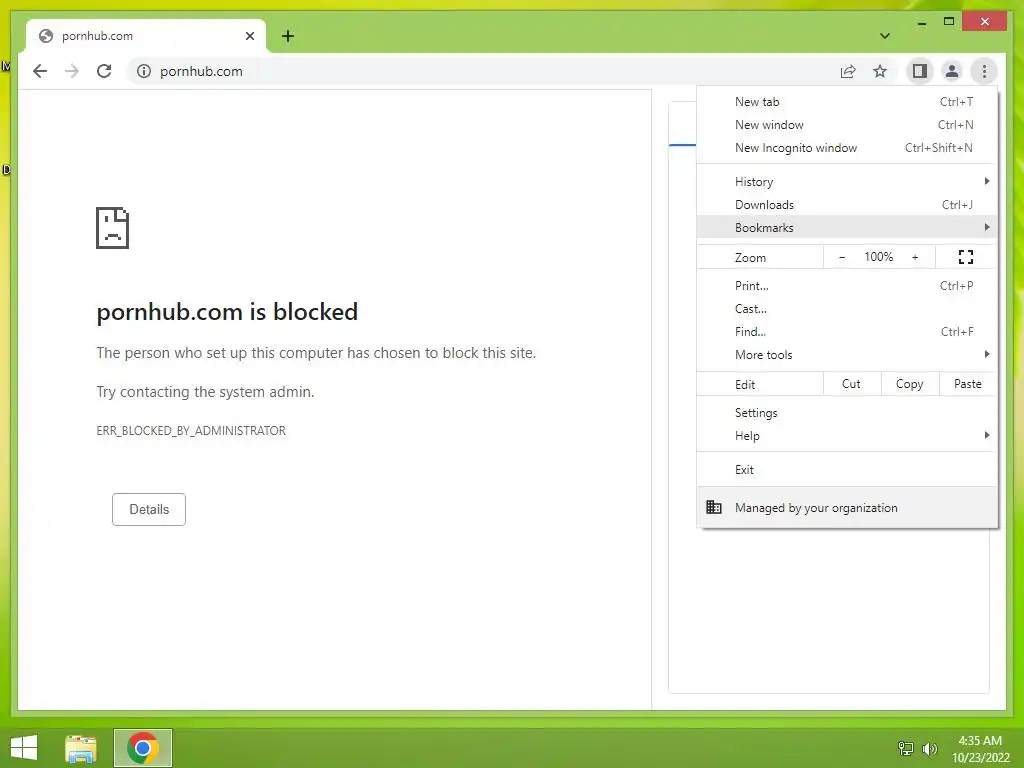1024x768 pixels.
Task: Reload the page with refresh icon
Action: click(104, 71)
